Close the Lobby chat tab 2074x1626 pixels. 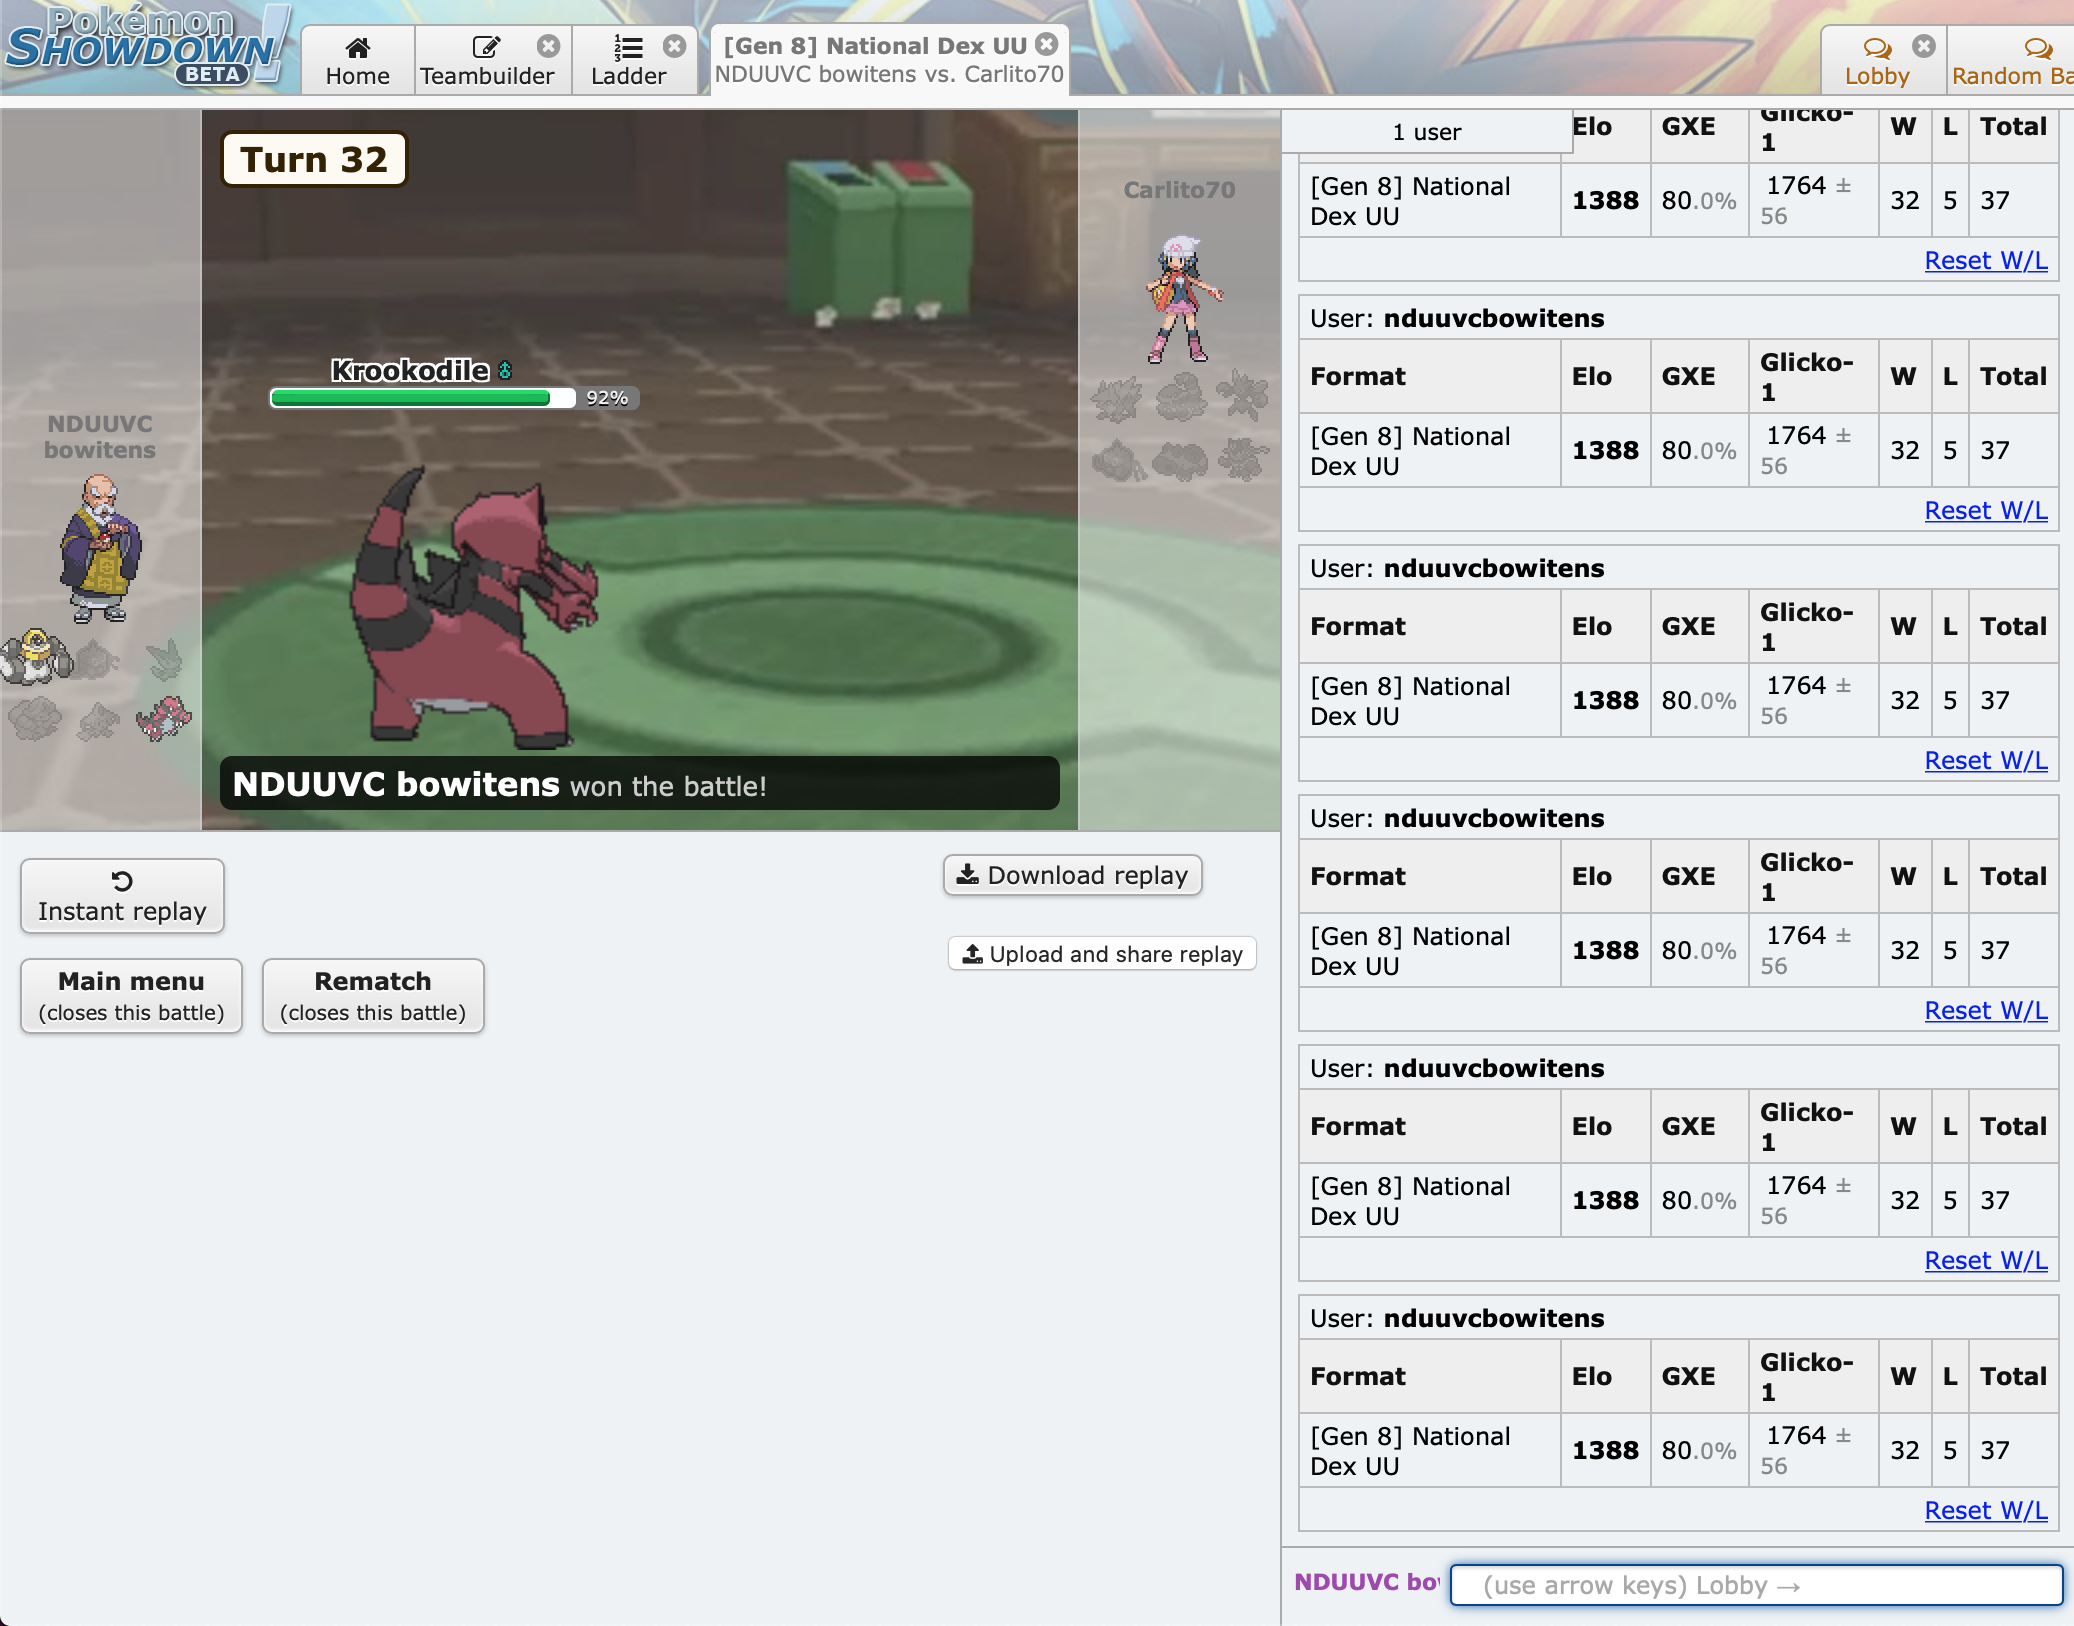pyautogui.click(x=1924, y=46)
